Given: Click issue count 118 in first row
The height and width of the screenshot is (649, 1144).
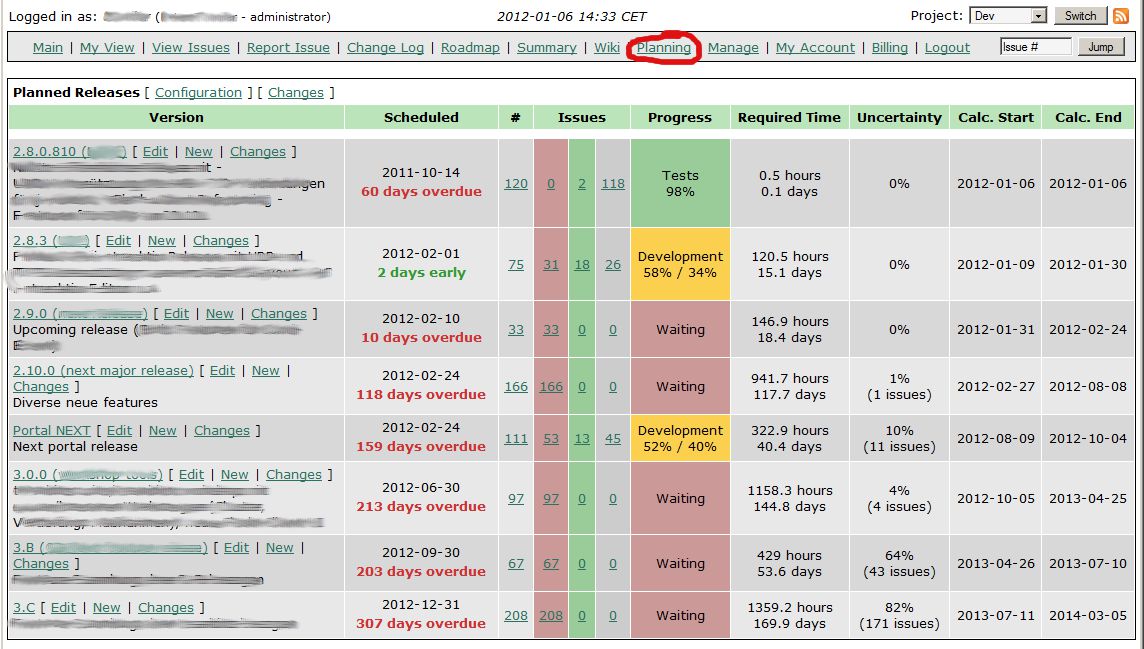Looking at the screenshot, I should click(612, 183).
